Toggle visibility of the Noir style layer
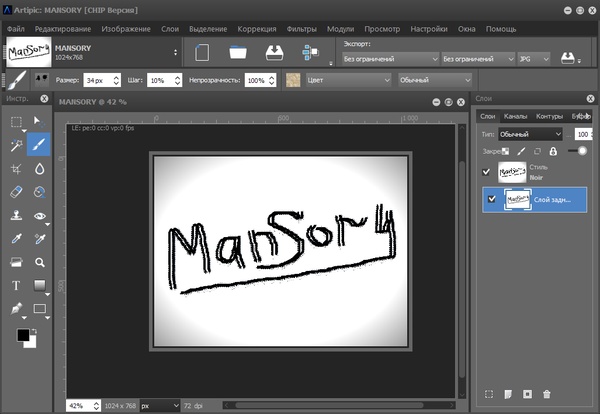 click(488, 172)
